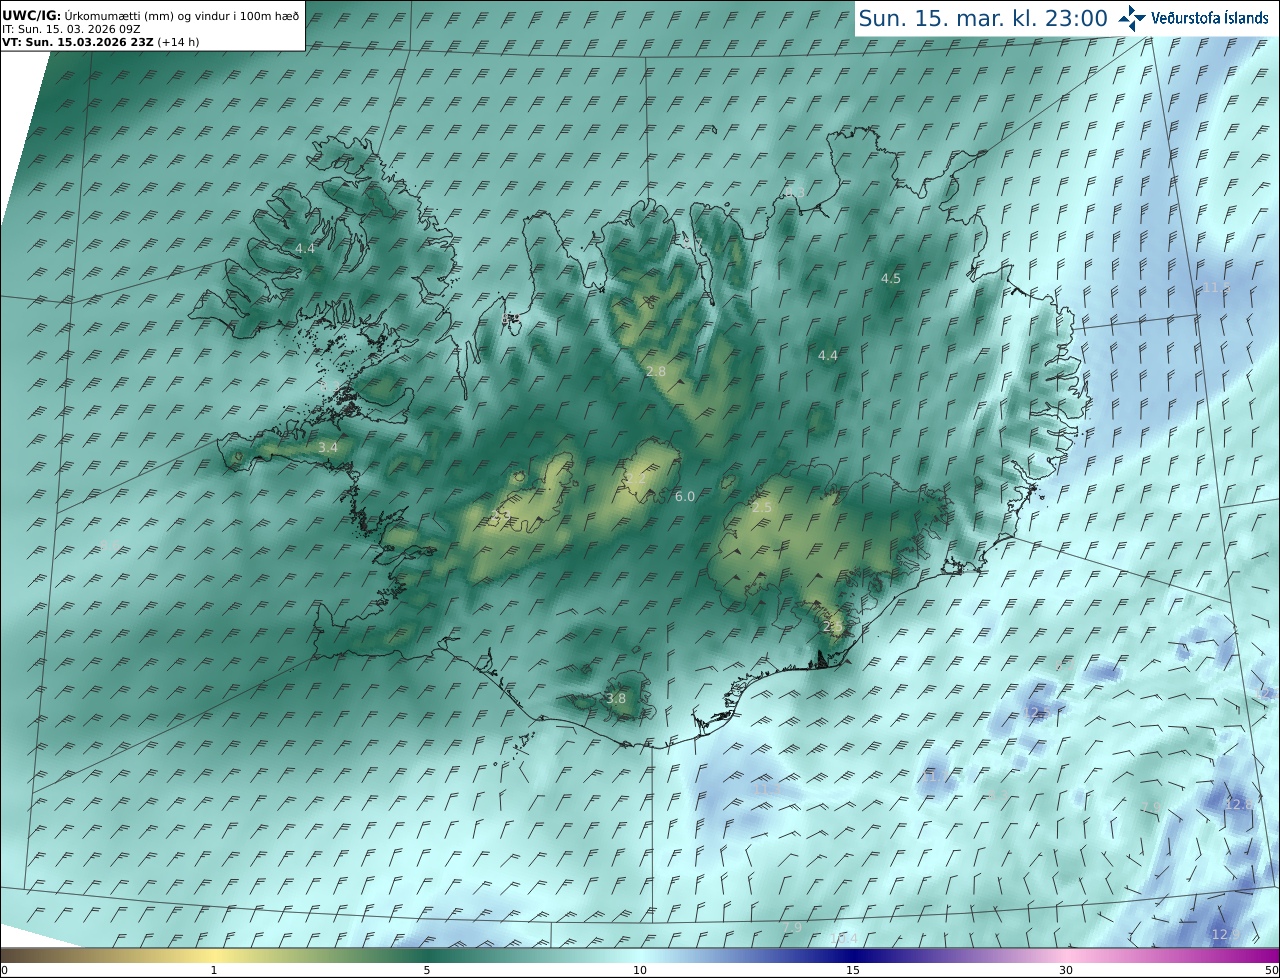Click the 3.8 value near the south coast
The image size is (1280, 978).
click(616, 698)
